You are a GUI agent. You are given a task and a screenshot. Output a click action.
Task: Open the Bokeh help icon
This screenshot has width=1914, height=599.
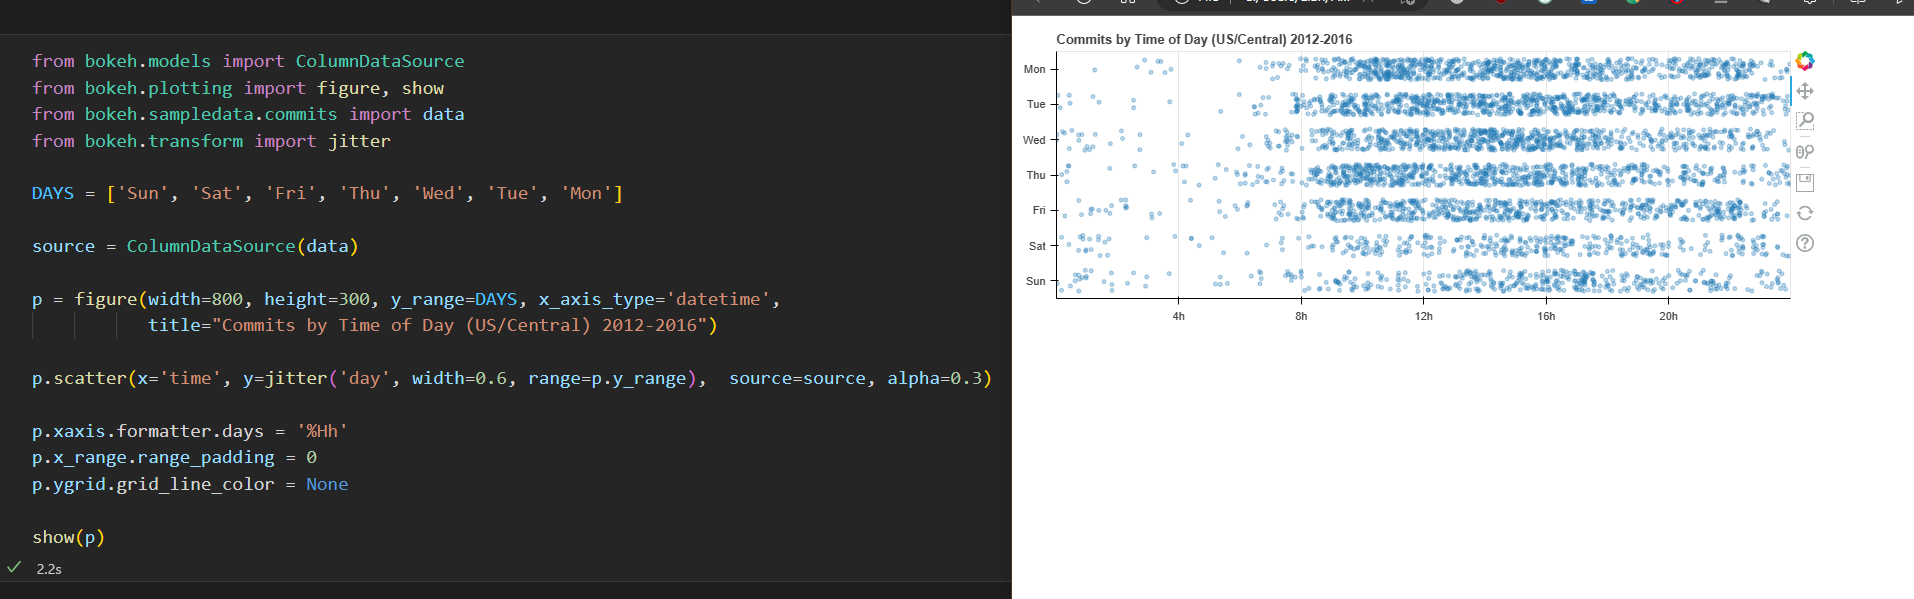1804,243
